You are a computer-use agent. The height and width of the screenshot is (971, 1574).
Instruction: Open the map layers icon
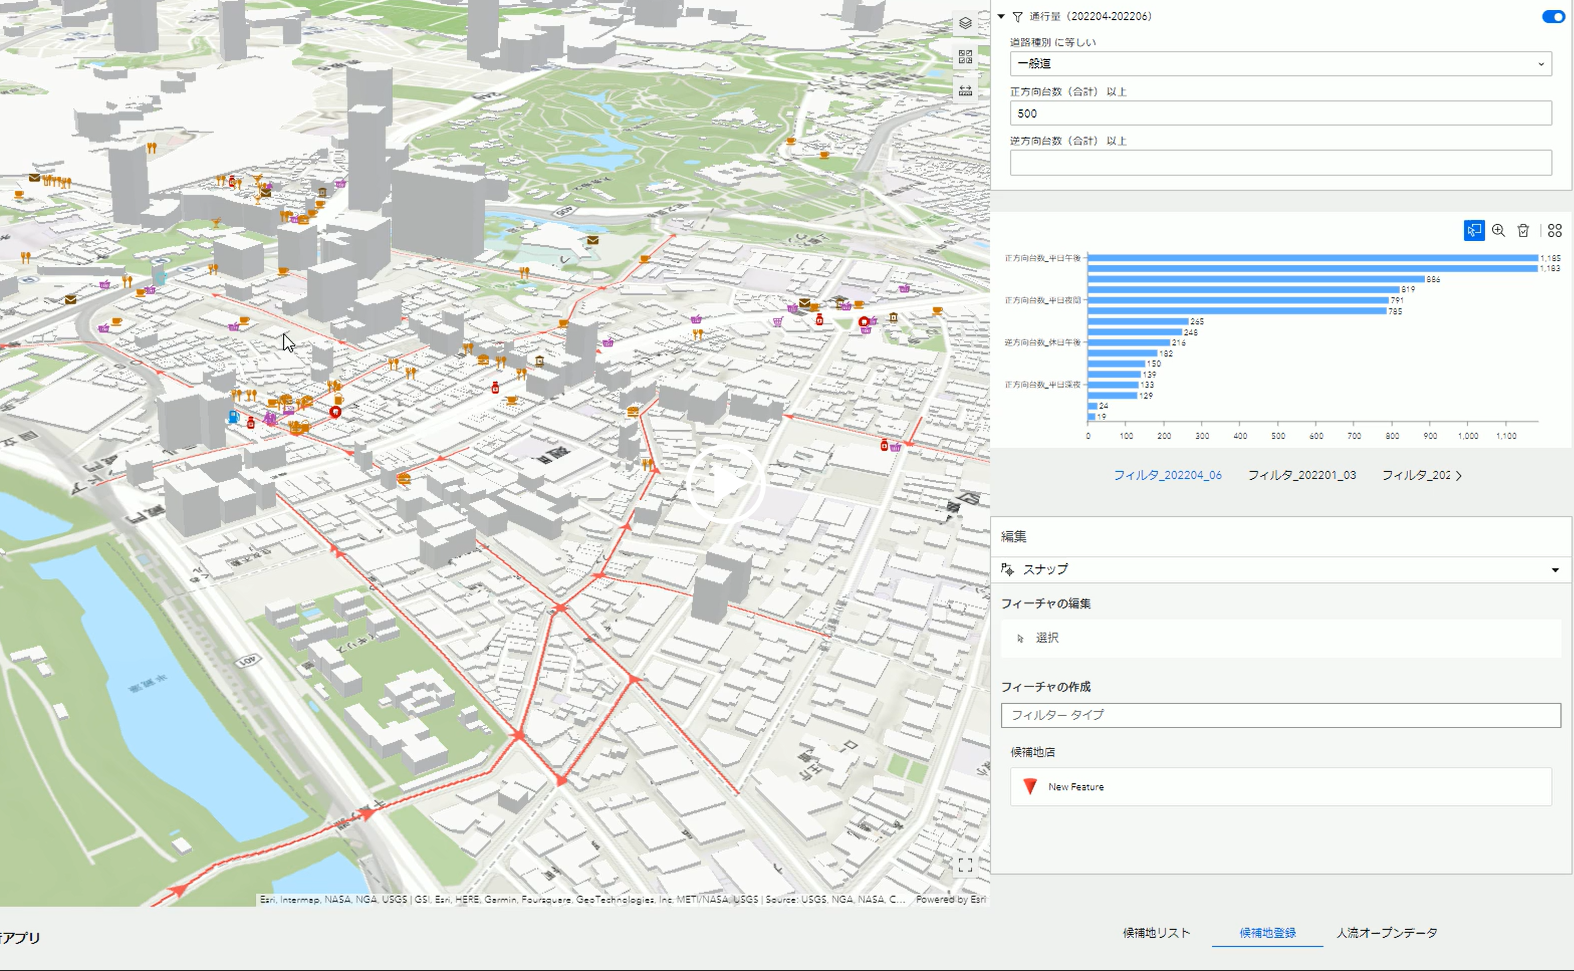coord(965,23)
